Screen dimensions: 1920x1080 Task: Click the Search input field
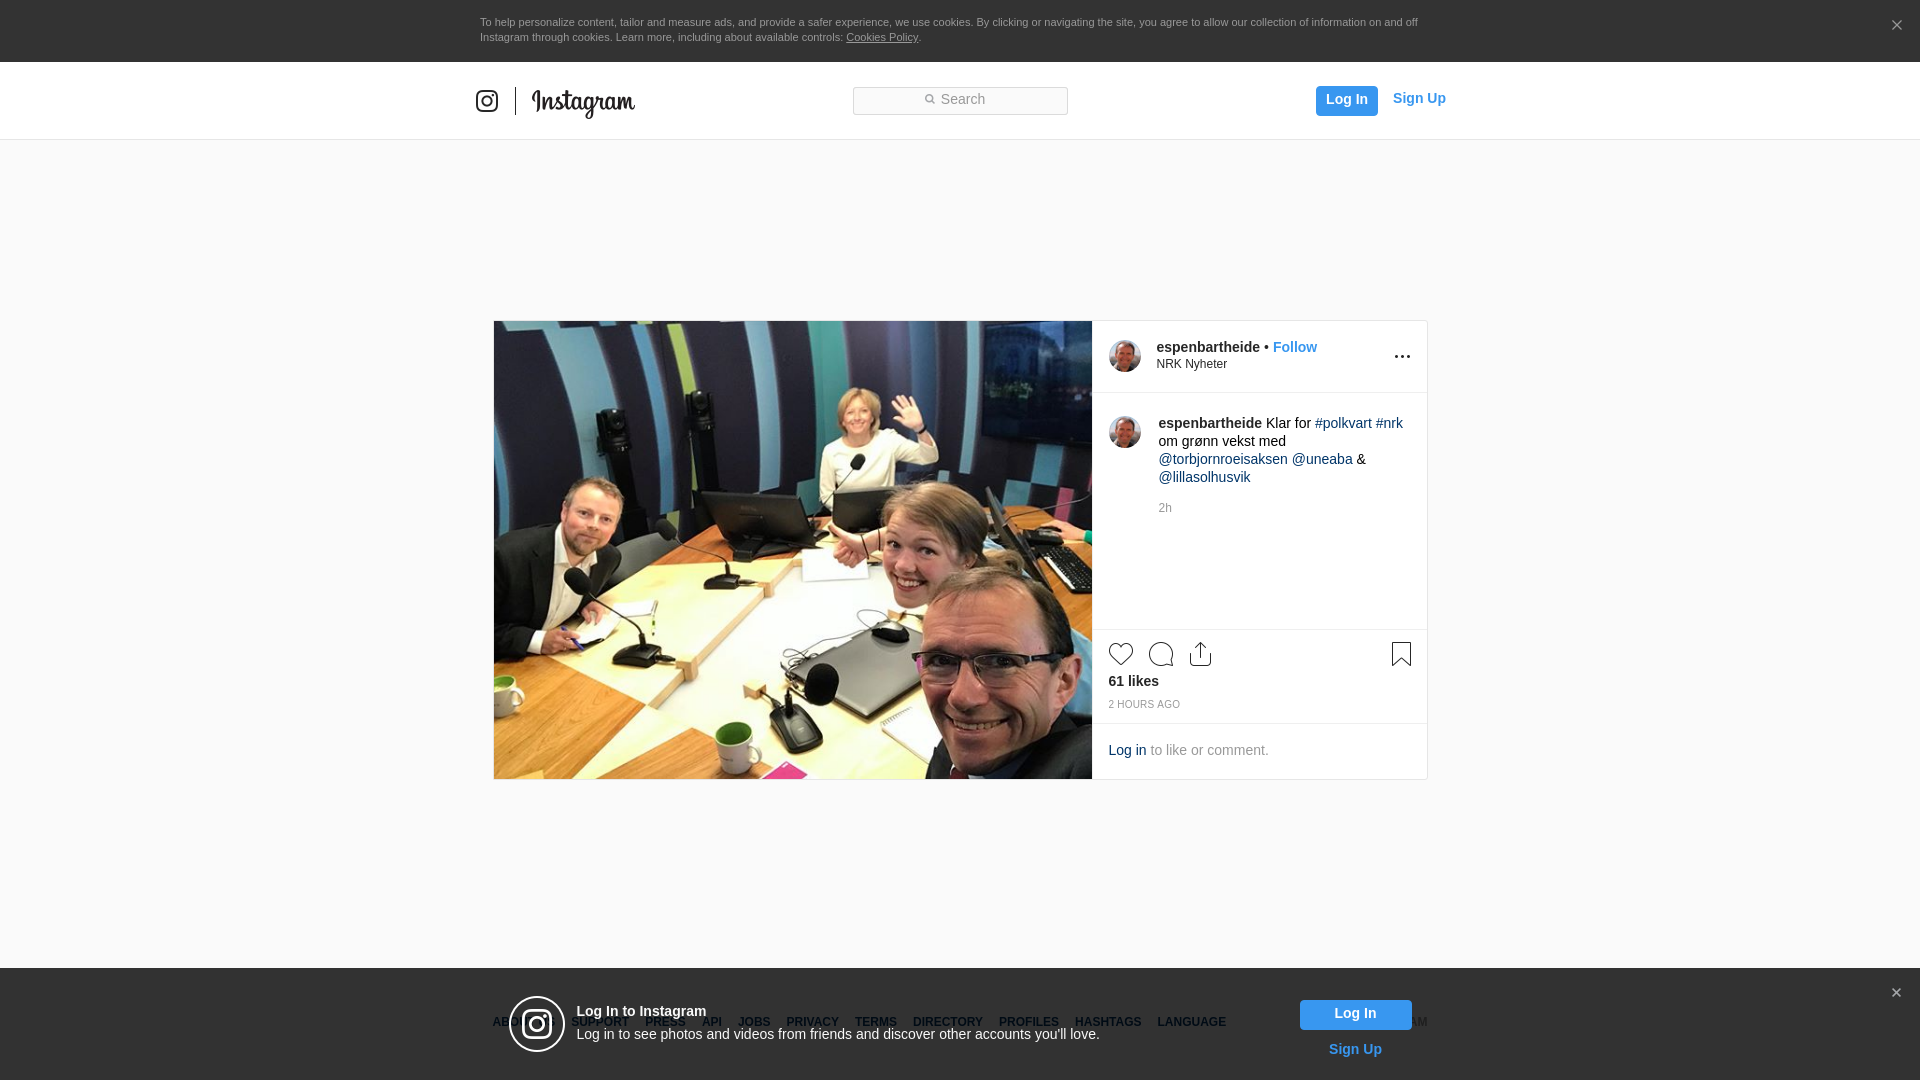(x=960, y=100)
